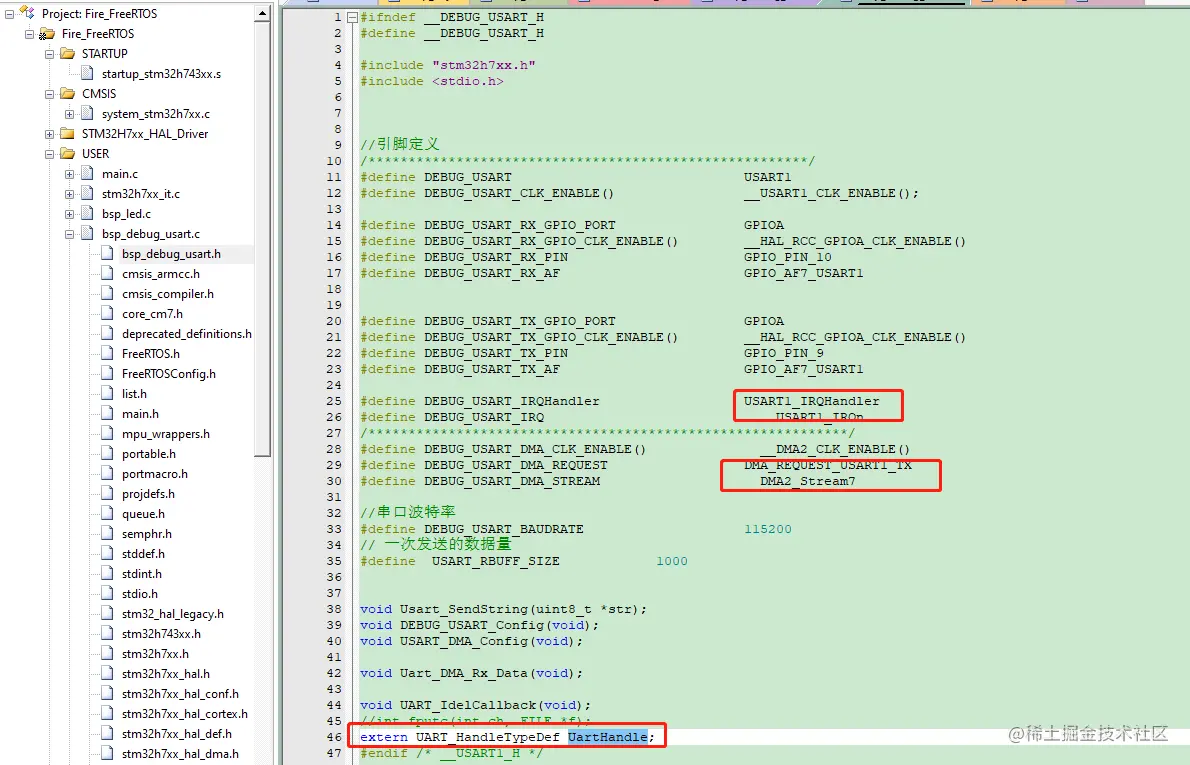Image resolution: width=1190 pixels, height=765 pixels.
Task: Click the cmsis_compiler.h file icon
Action: tap(107, 293)
